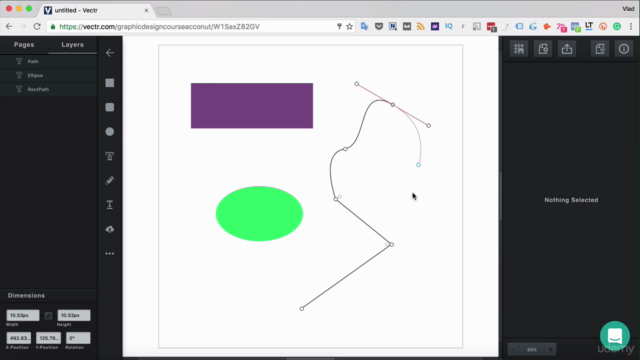Open the info circle icon
This screenshot has height=360, width=640.
coord(624,49)
